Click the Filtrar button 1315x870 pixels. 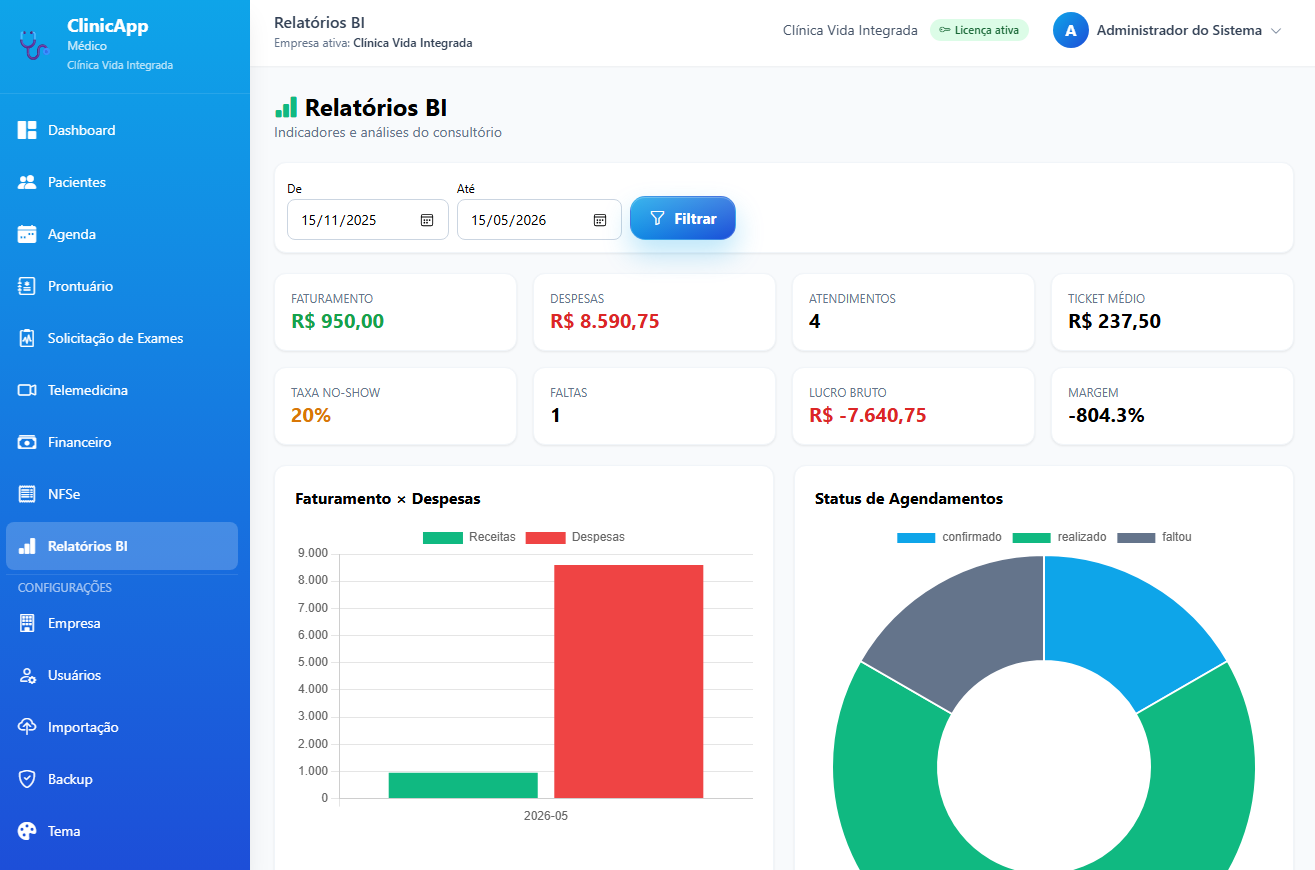683,218
